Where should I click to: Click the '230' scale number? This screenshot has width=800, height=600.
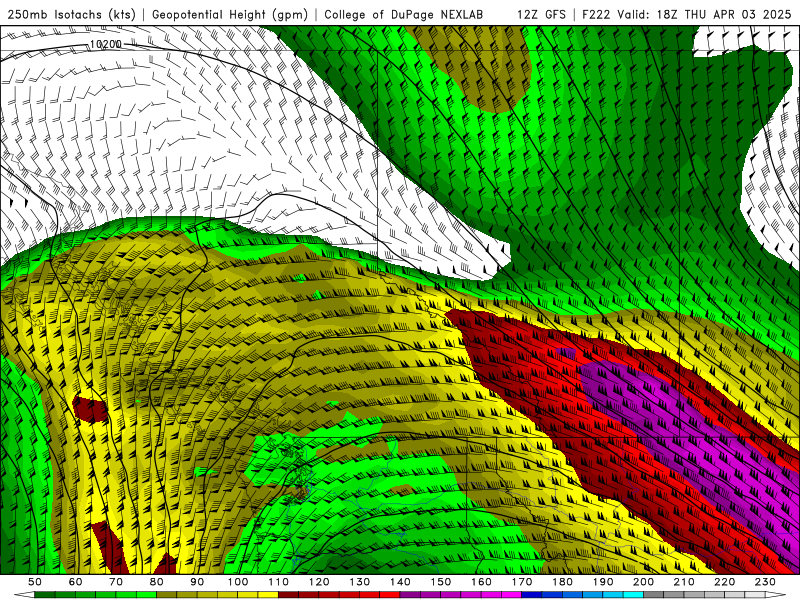coord(765,582)
